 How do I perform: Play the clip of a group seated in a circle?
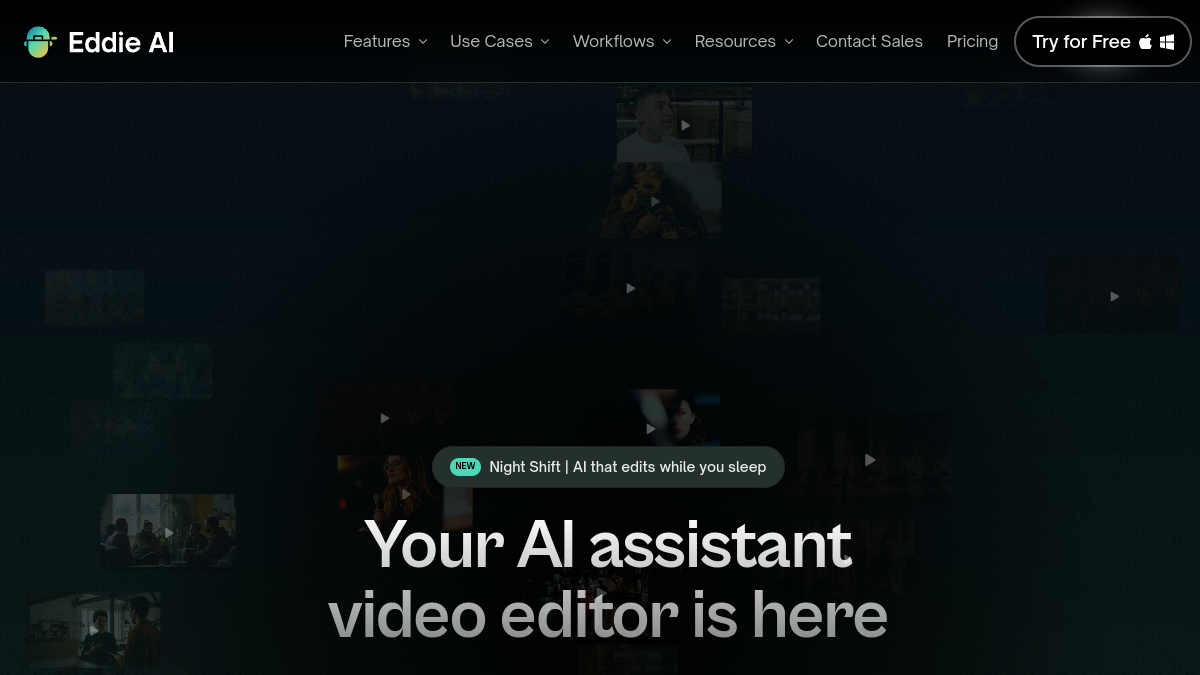pos(169,533)
